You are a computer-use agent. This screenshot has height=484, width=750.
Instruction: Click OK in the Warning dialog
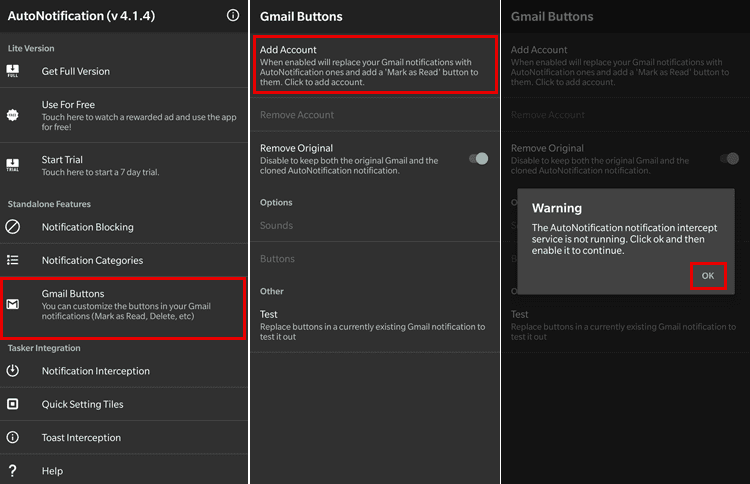708,276
